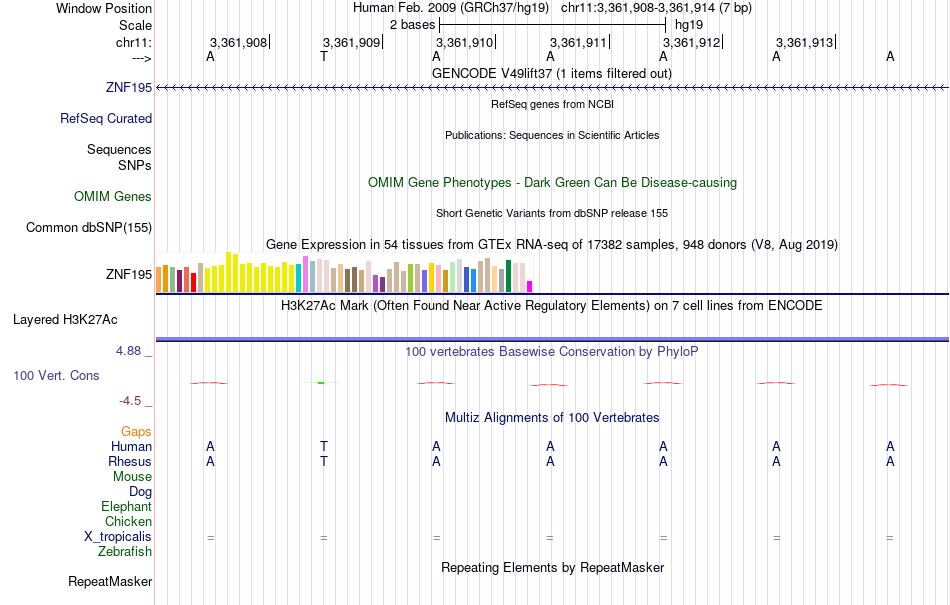Click the Zebrafish species row label
950x605 pixels.
point(125,552)
